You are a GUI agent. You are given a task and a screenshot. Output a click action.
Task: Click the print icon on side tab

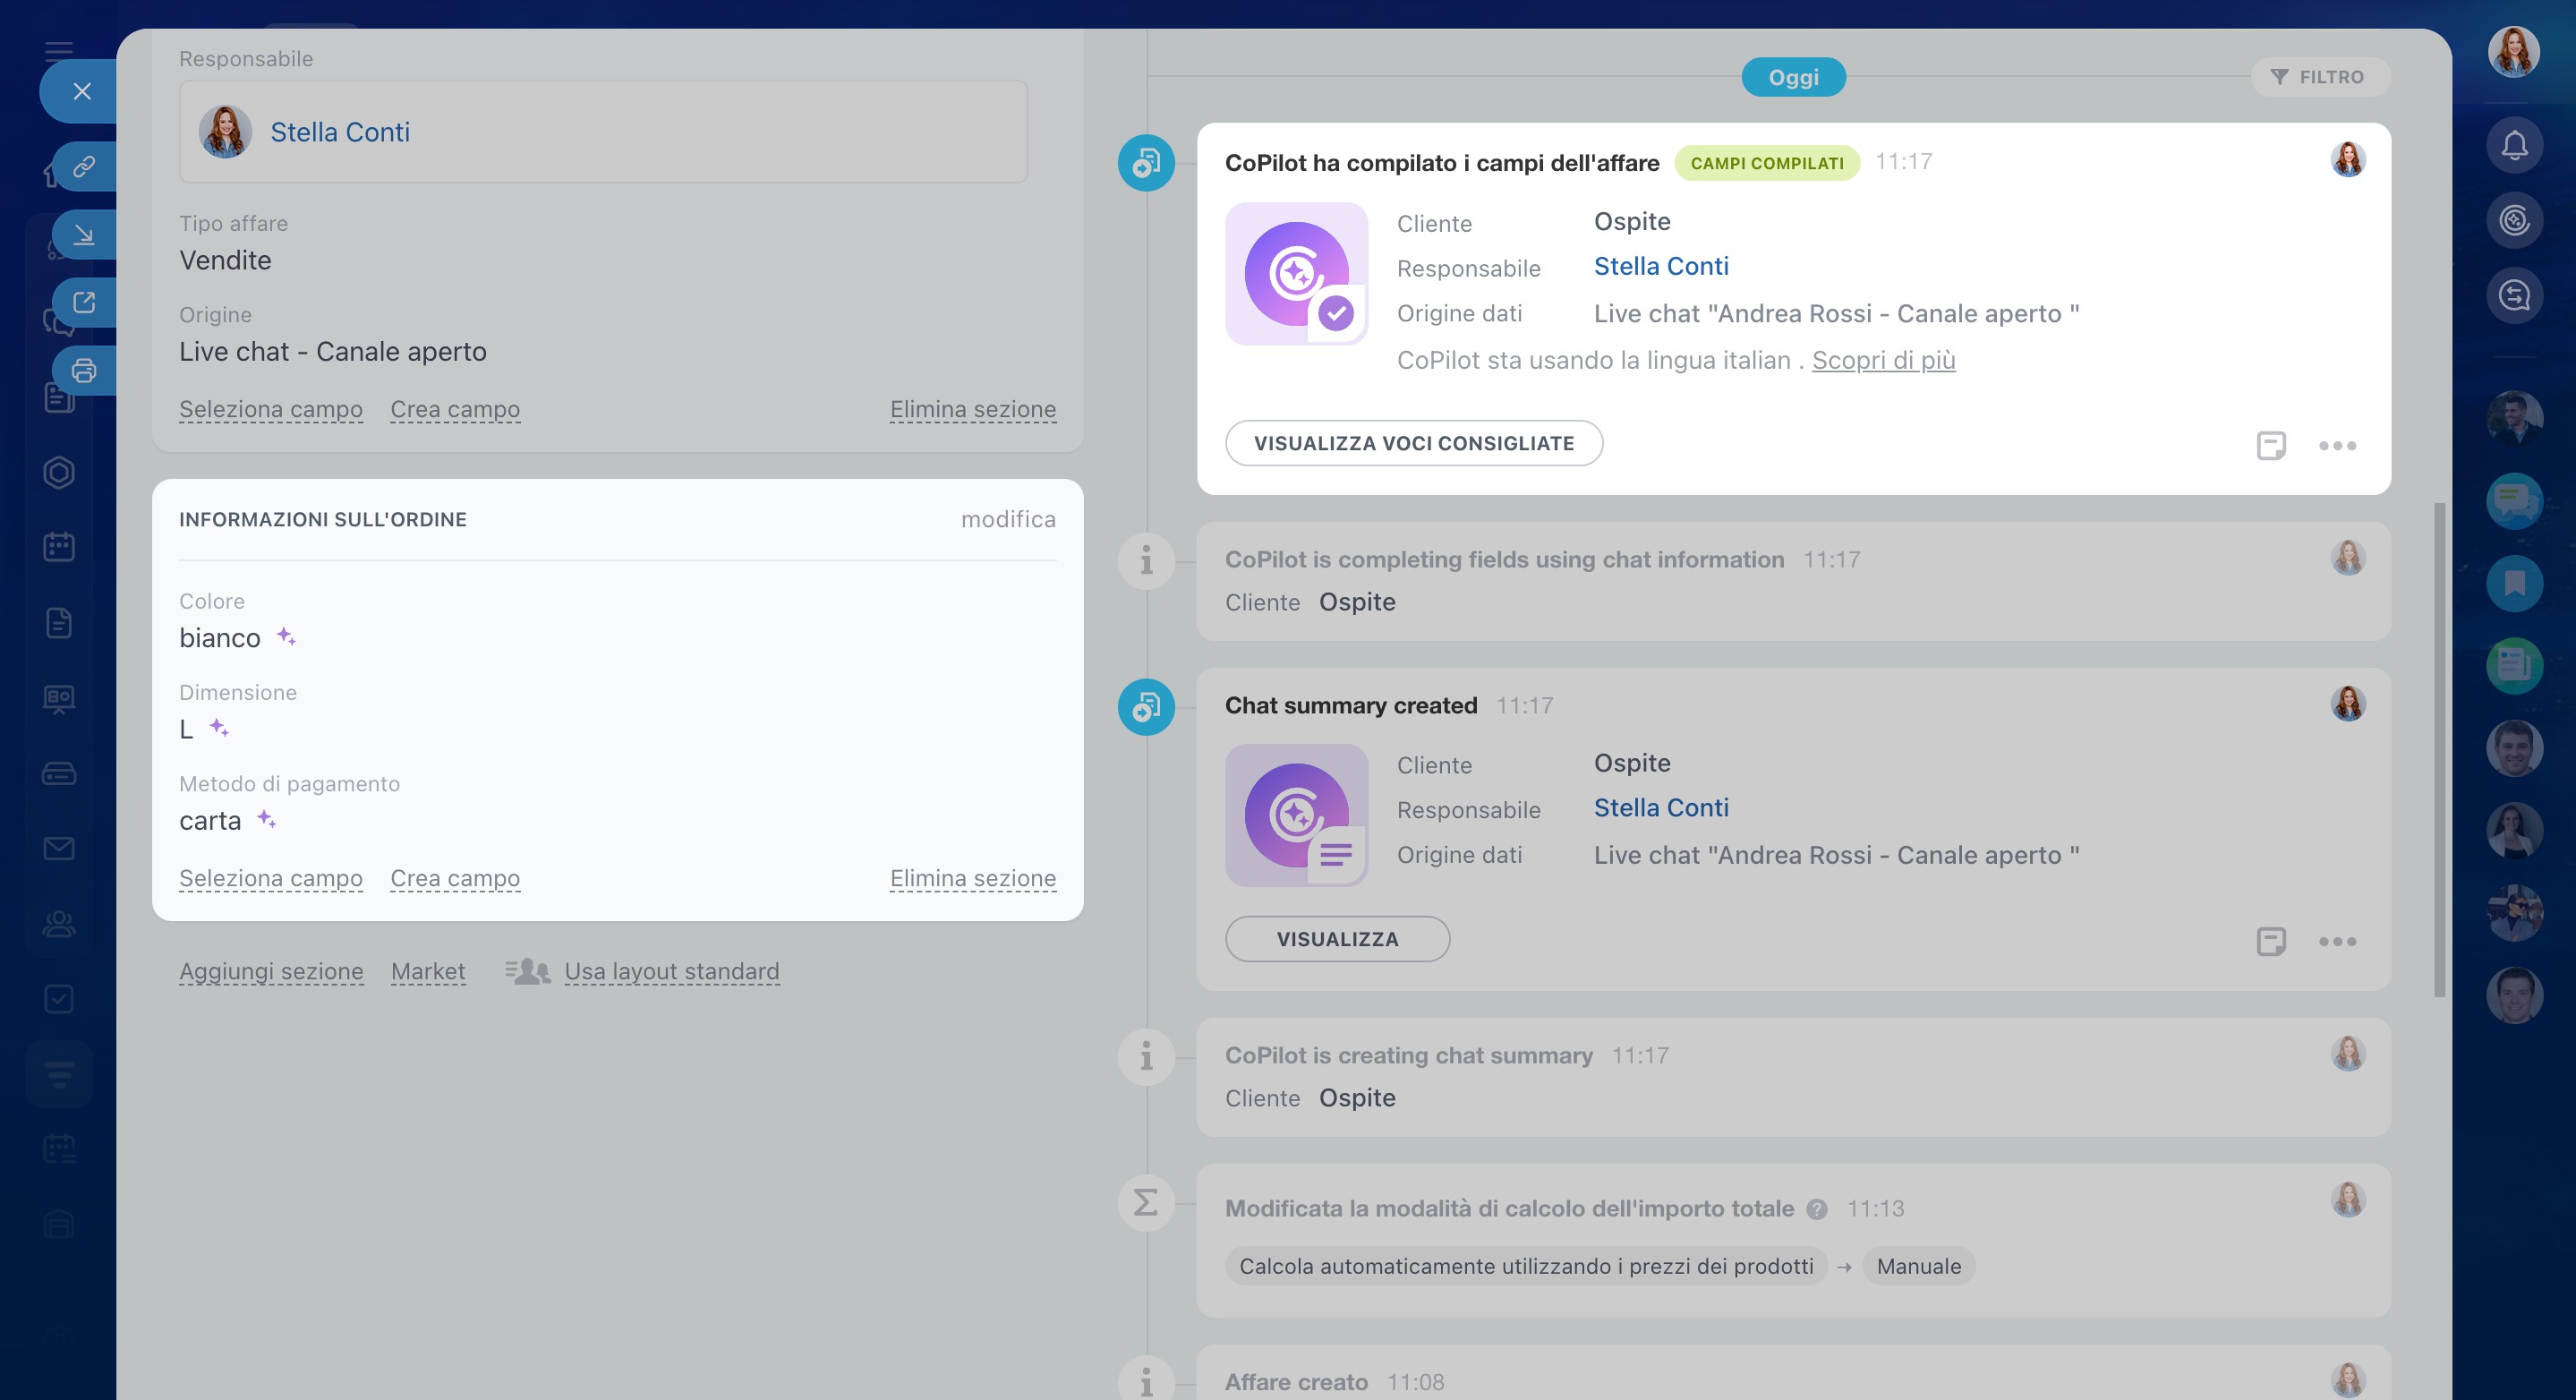[x=84, y=371]
